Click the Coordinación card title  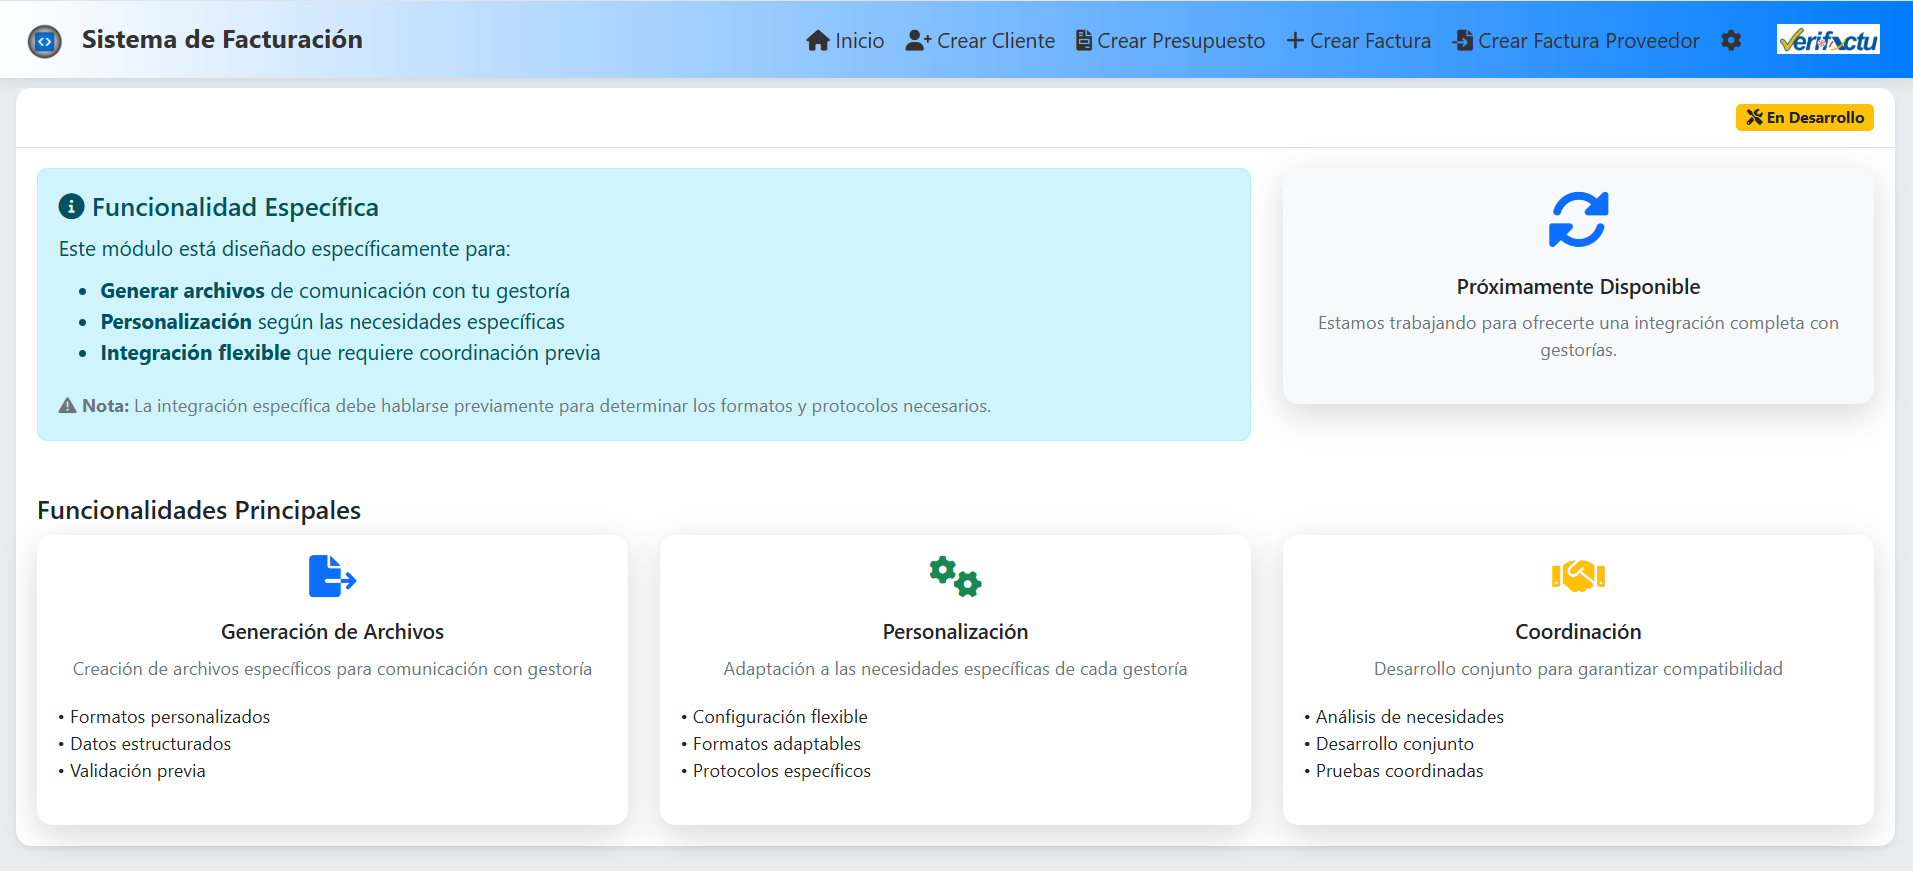coord(1578,632)
